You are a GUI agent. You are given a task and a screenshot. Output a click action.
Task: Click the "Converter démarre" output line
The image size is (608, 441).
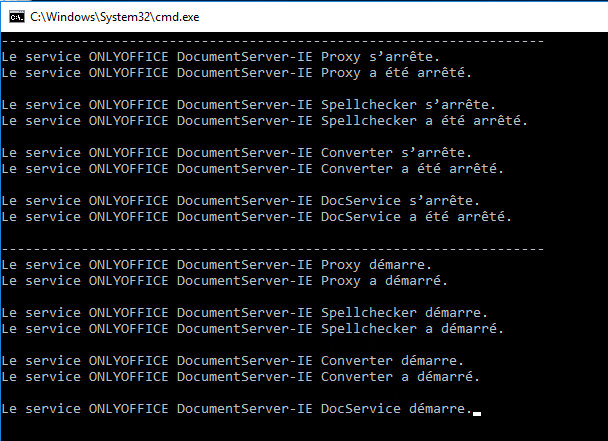[x=232, y=361]
